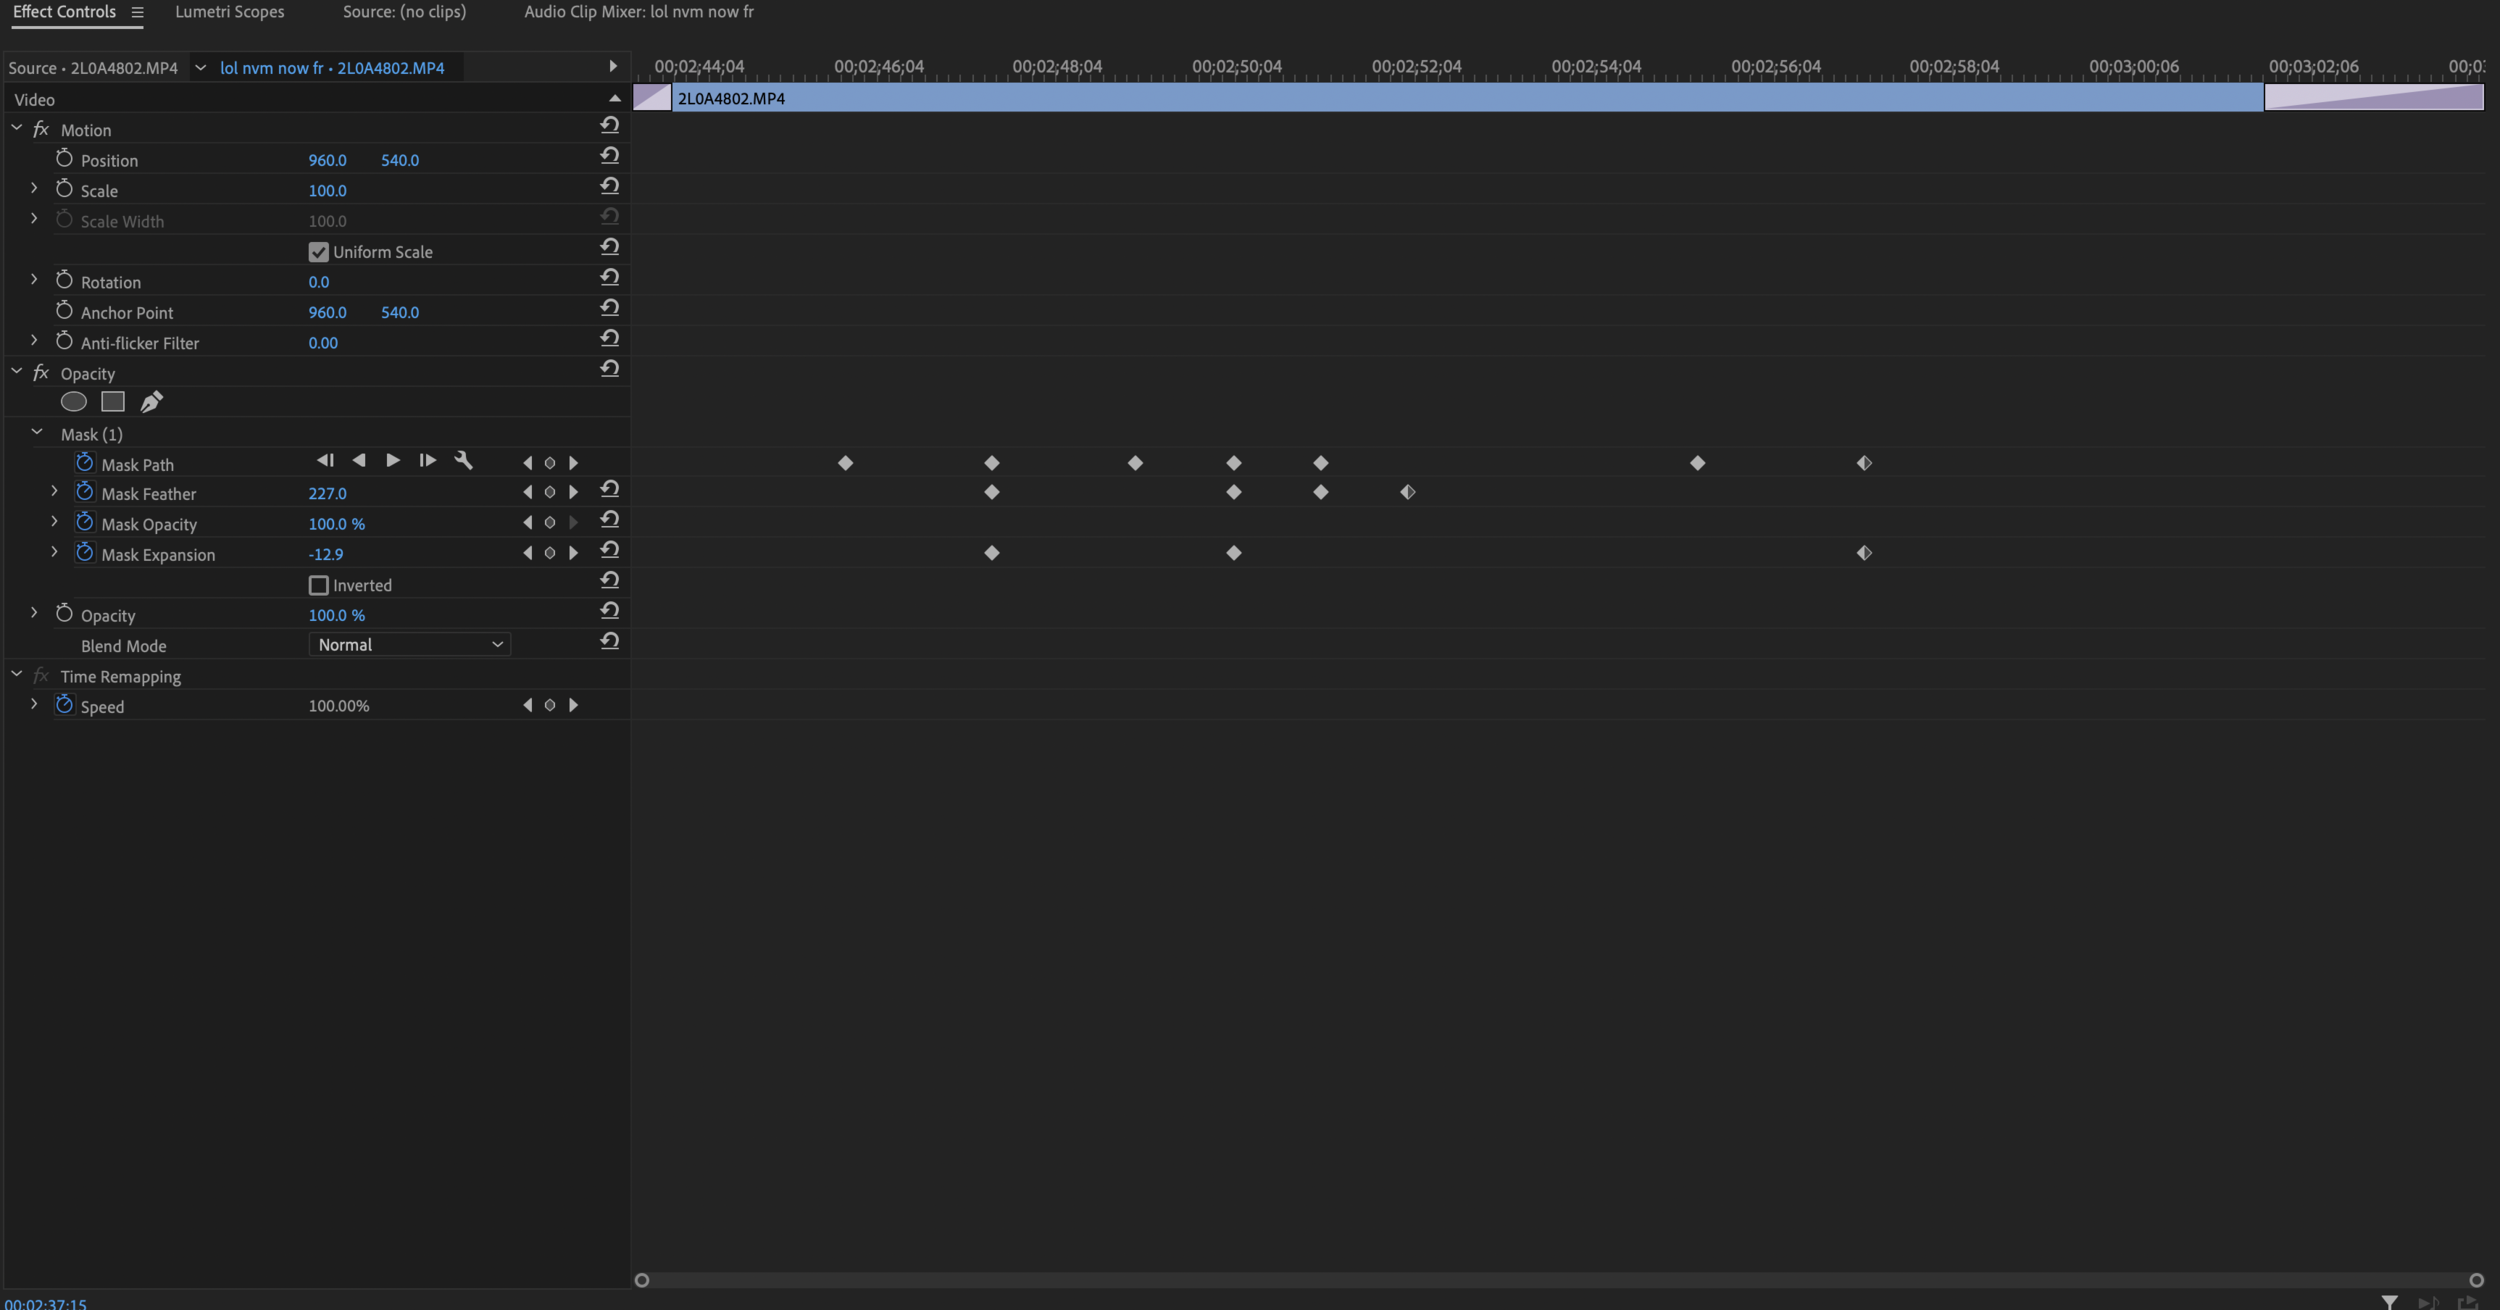The height and width of the screenshot is (1310, 2500).
Task: Click the Reset Motion parameter icon
Action: tap(610, 125)
